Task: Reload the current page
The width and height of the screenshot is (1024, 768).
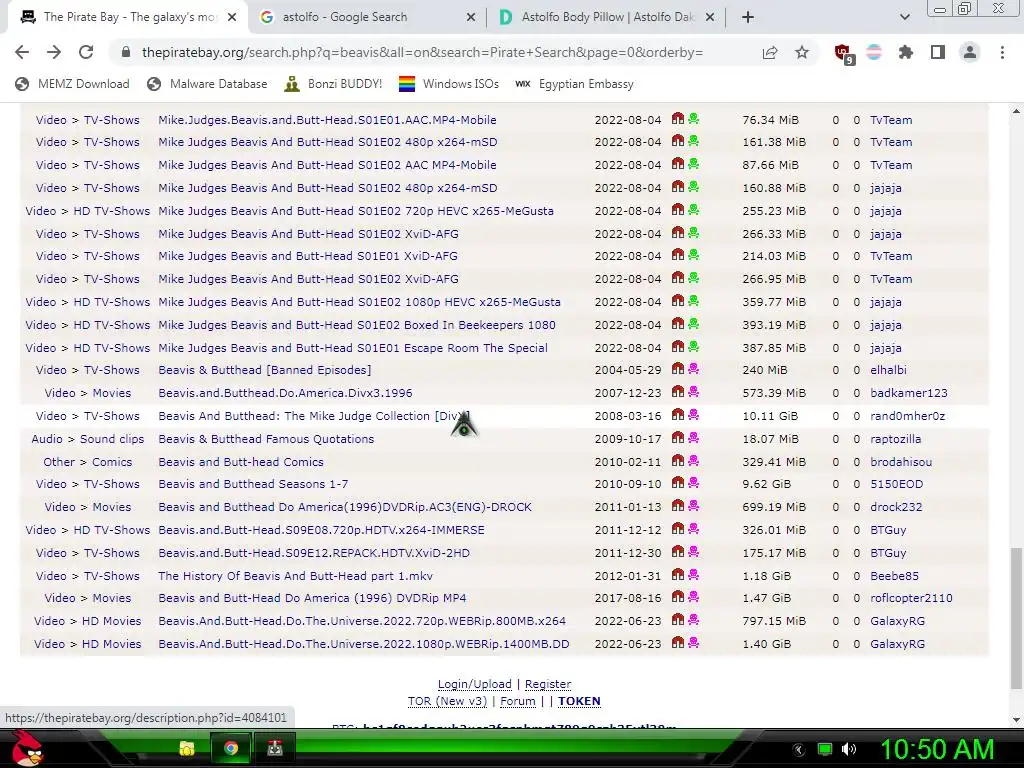Action: [86, 52]
